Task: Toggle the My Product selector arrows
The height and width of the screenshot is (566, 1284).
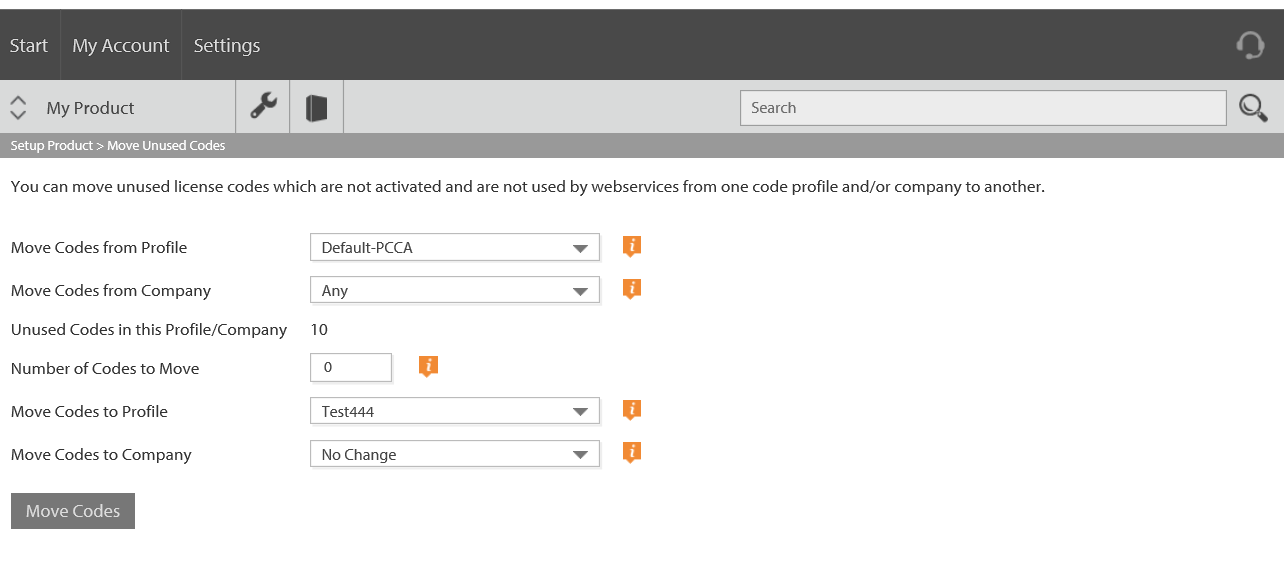Action: point(18,107)
